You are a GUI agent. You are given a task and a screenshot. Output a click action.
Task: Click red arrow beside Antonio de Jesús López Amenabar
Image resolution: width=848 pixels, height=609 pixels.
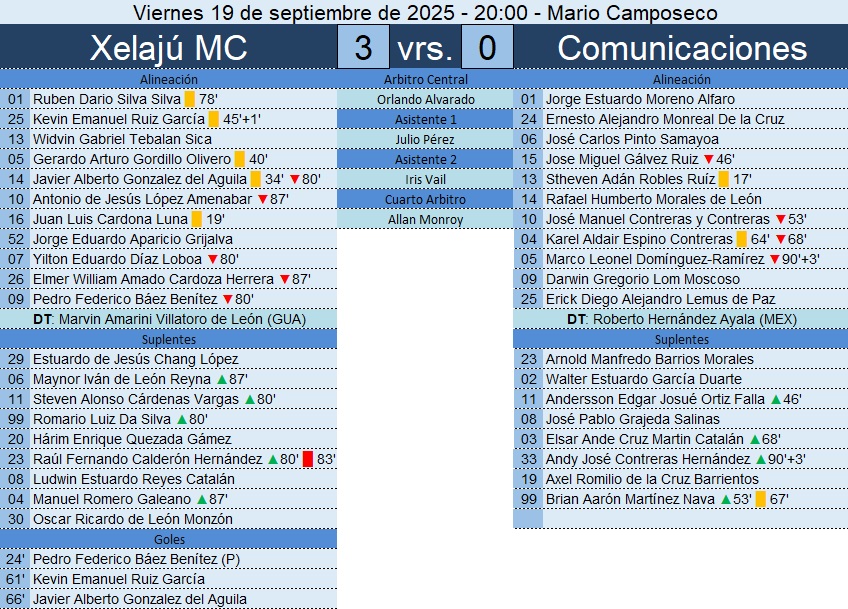[x=262, y=199]
